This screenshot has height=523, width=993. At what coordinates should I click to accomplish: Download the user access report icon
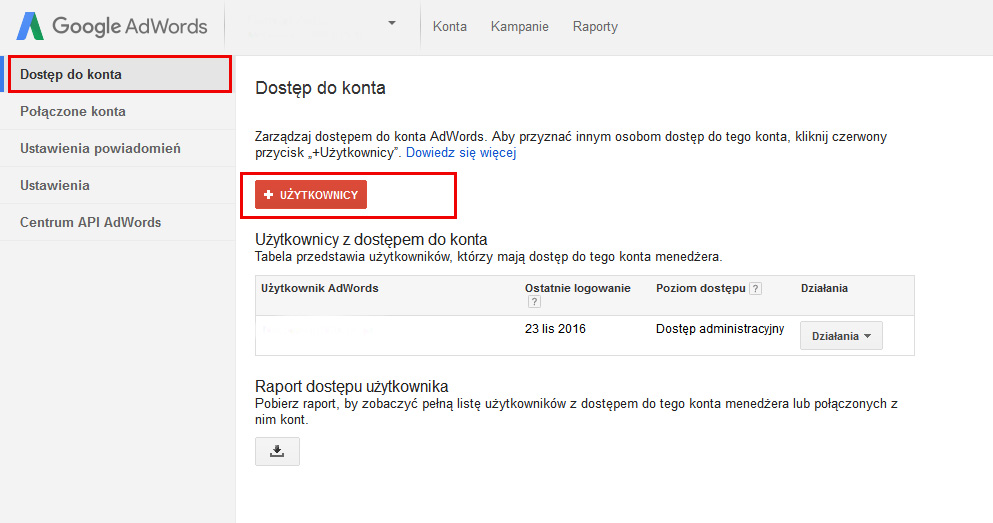tap(277, 451)
